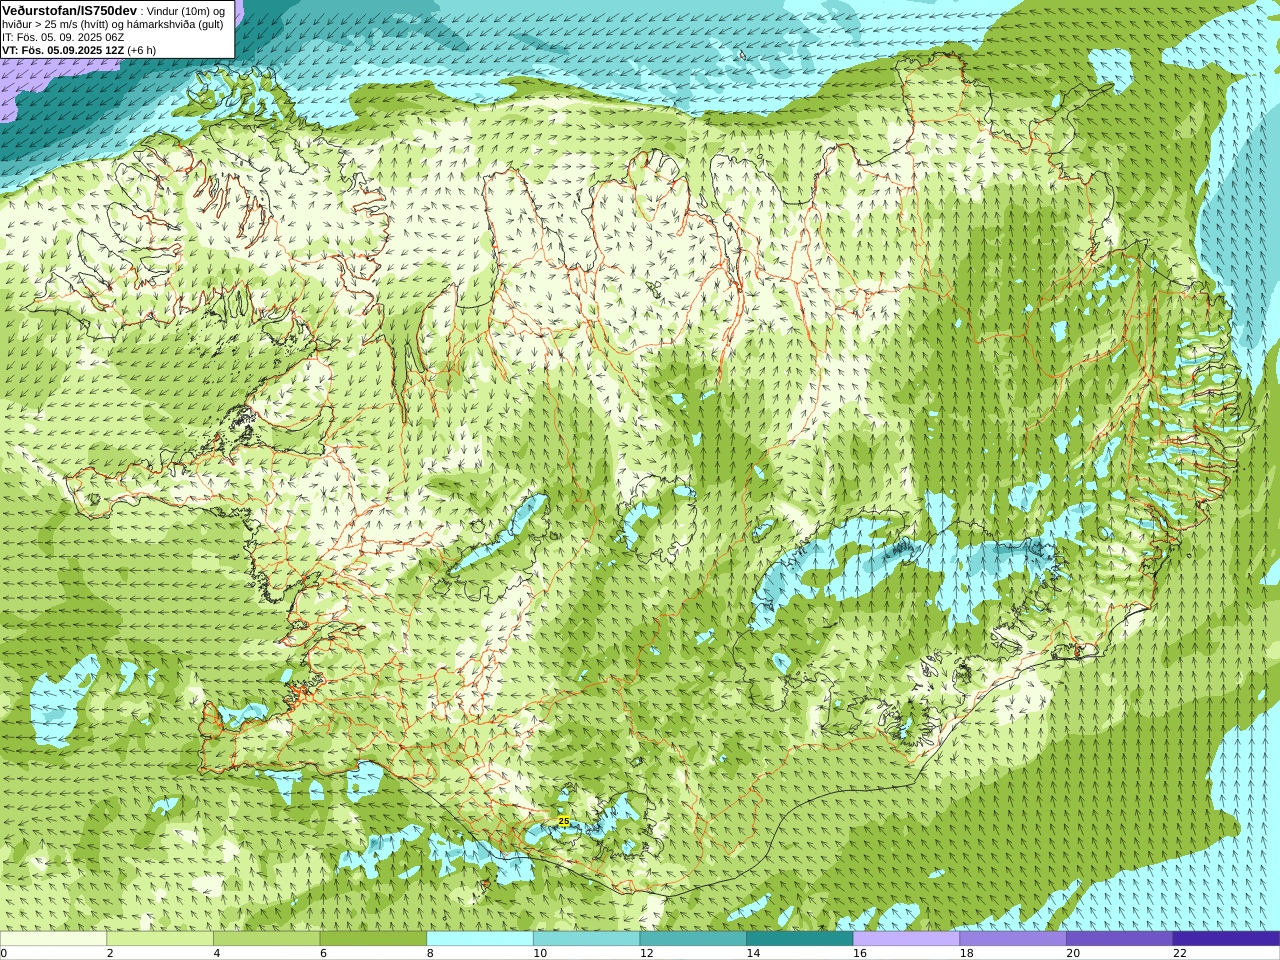Select the 20–22 m/s violet legend swatch
1280x960 pixels.
click(1119, 939)
